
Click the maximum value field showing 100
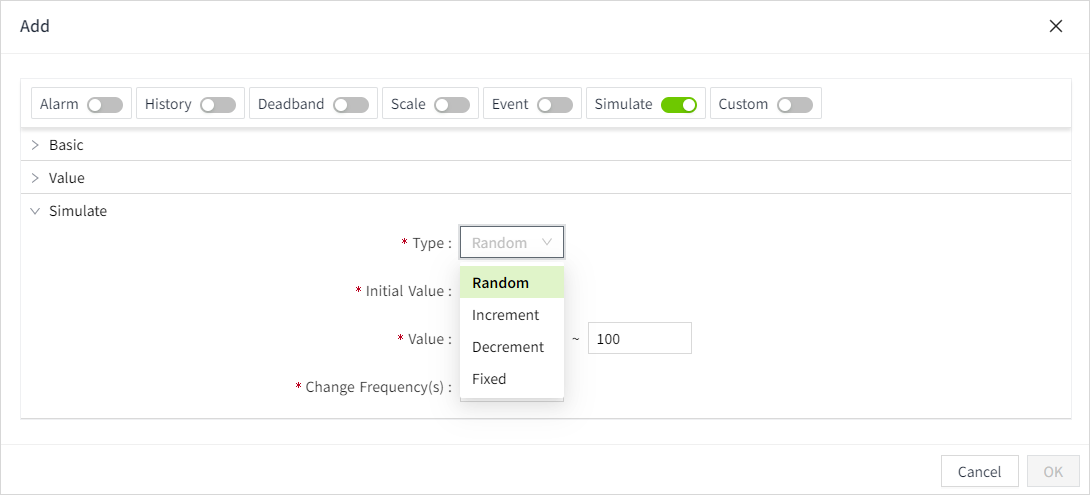639,339
